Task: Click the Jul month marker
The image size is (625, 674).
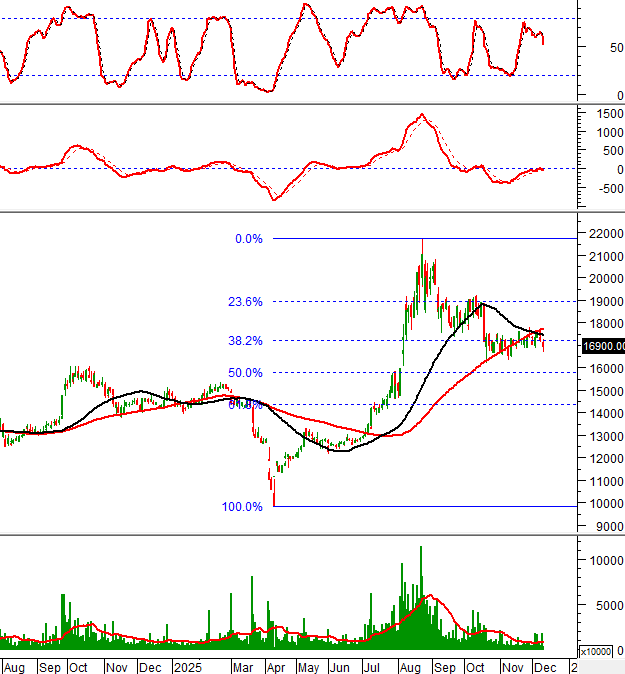Action: click(x=373, y=666)
